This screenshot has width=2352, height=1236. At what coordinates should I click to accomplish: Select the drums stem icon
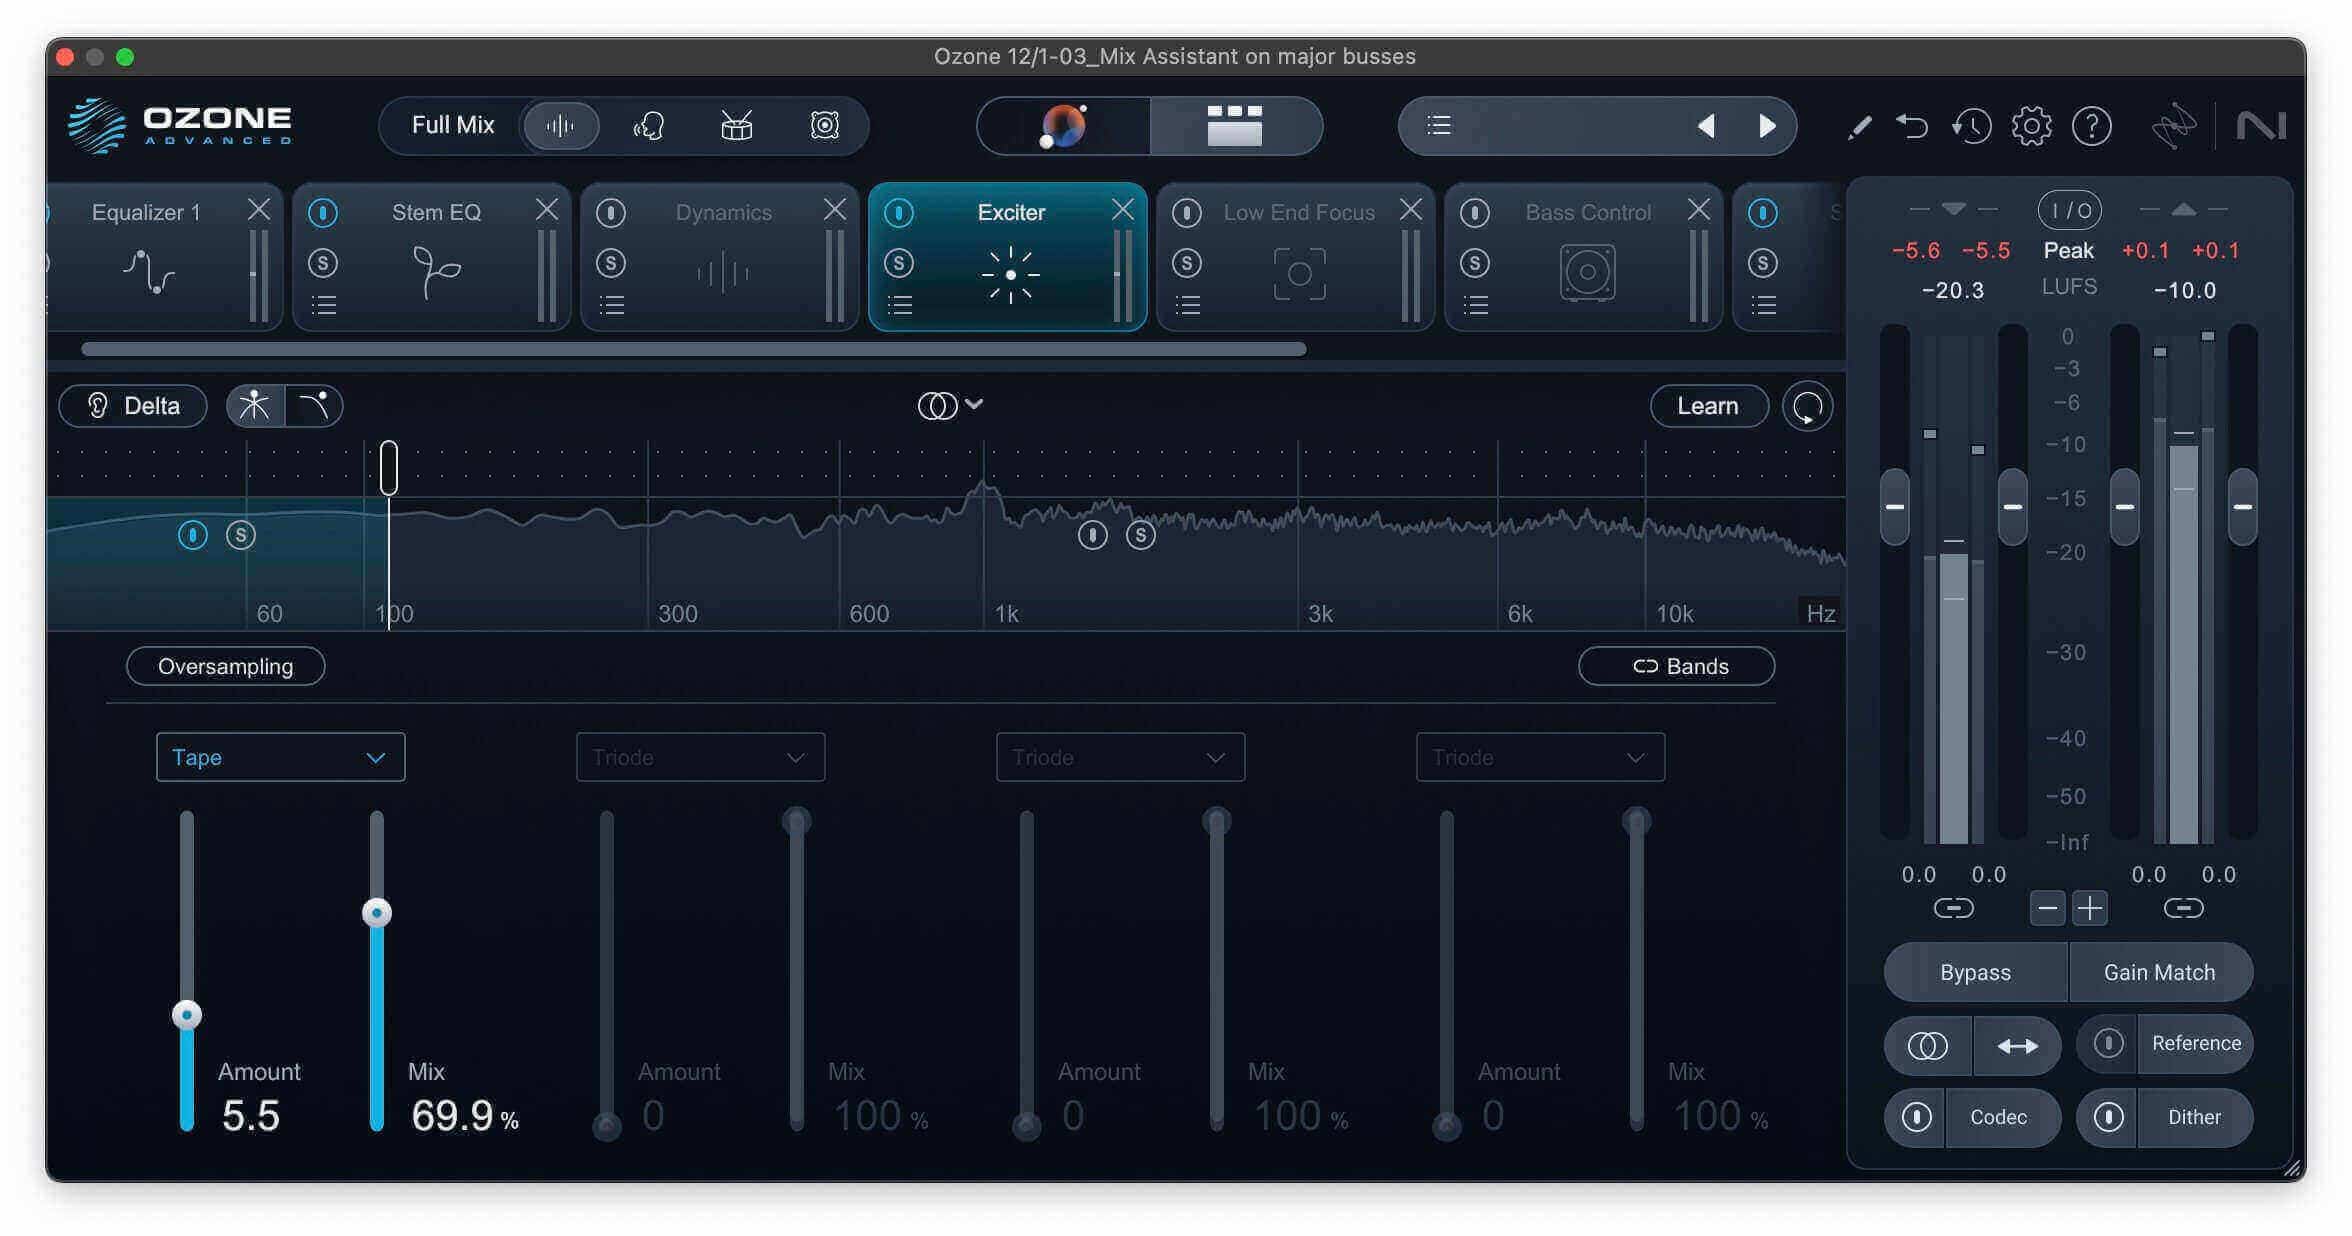click(737, 126)
